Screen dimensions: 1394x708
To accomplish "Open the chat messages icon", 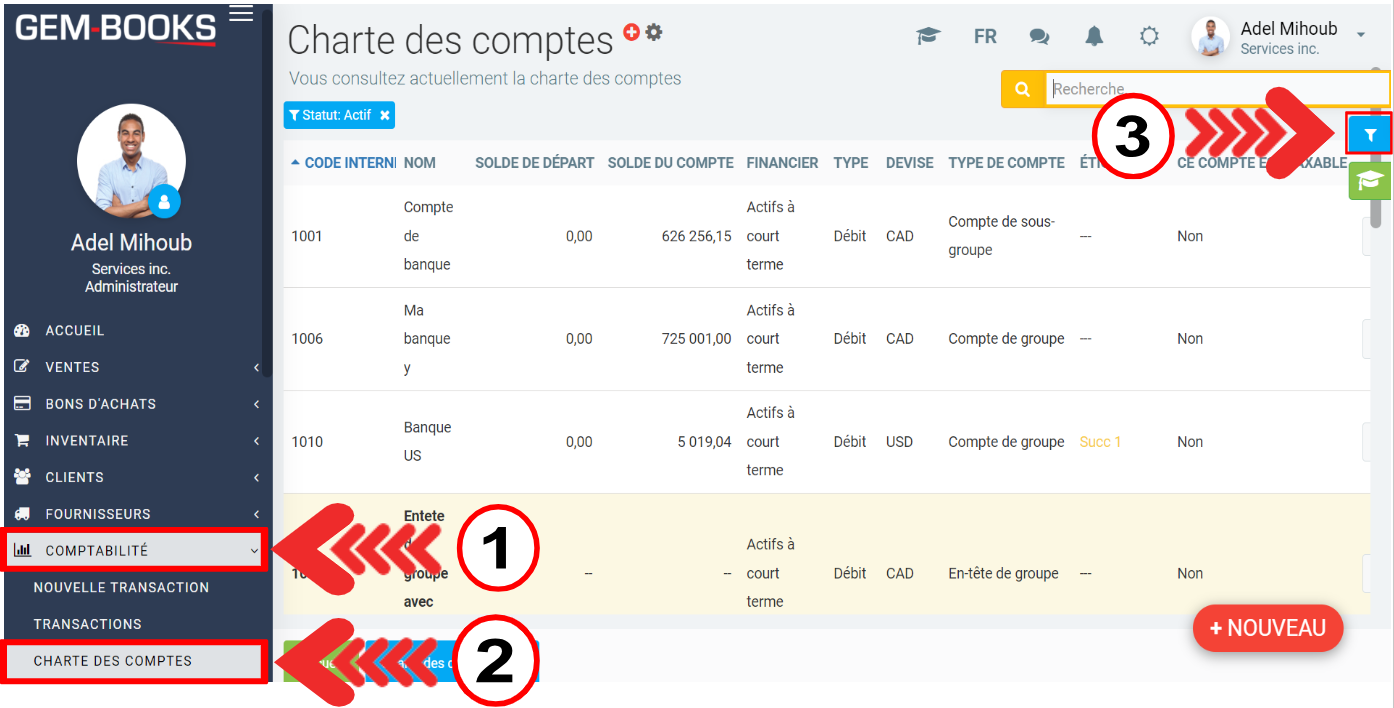I will [x=1039, y=37].
